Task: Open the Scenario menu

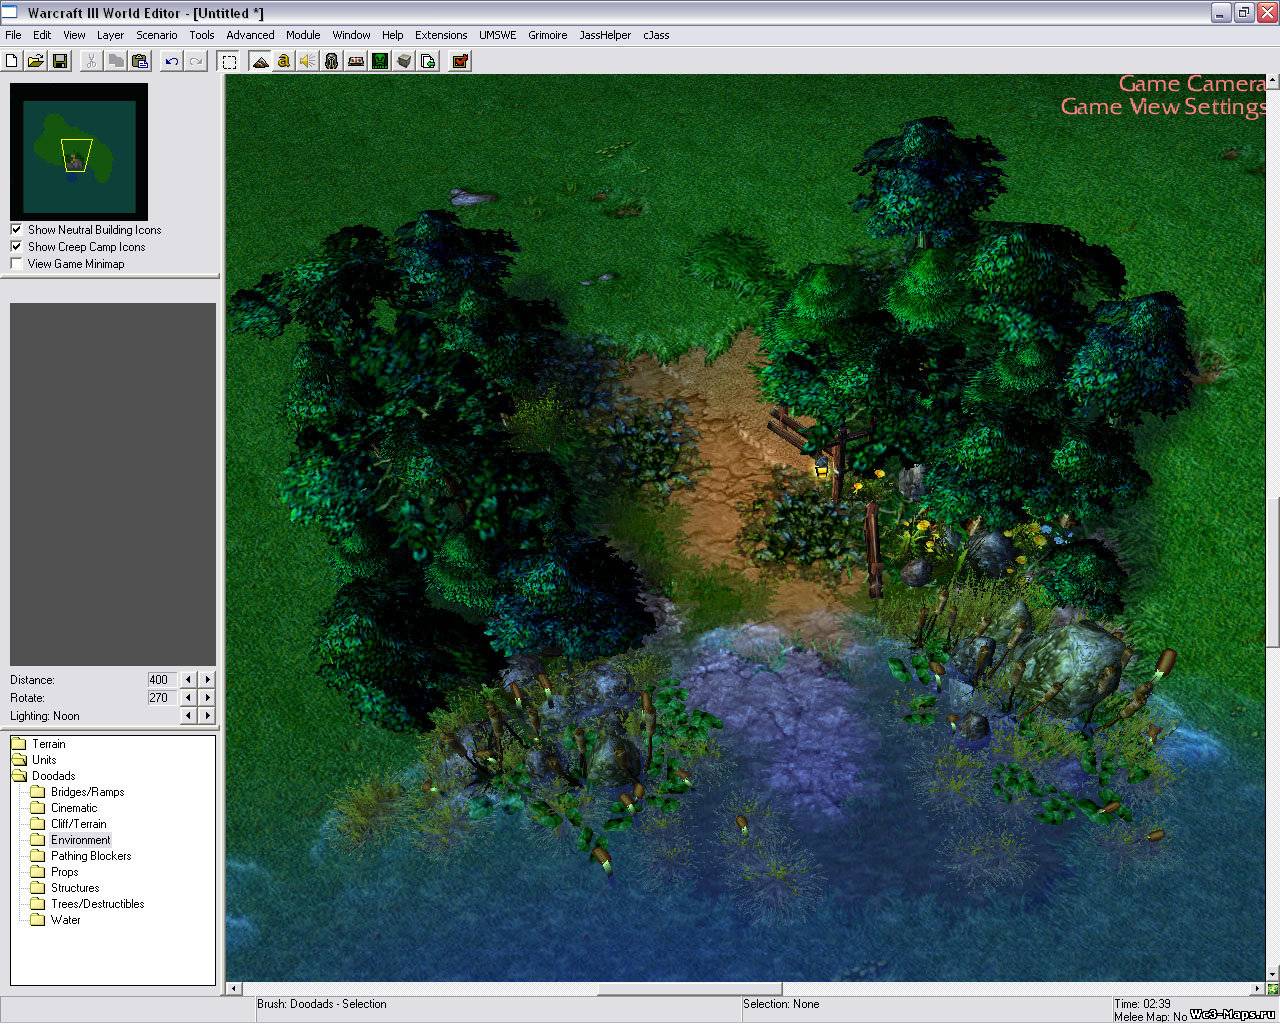Action: point(156,35)
